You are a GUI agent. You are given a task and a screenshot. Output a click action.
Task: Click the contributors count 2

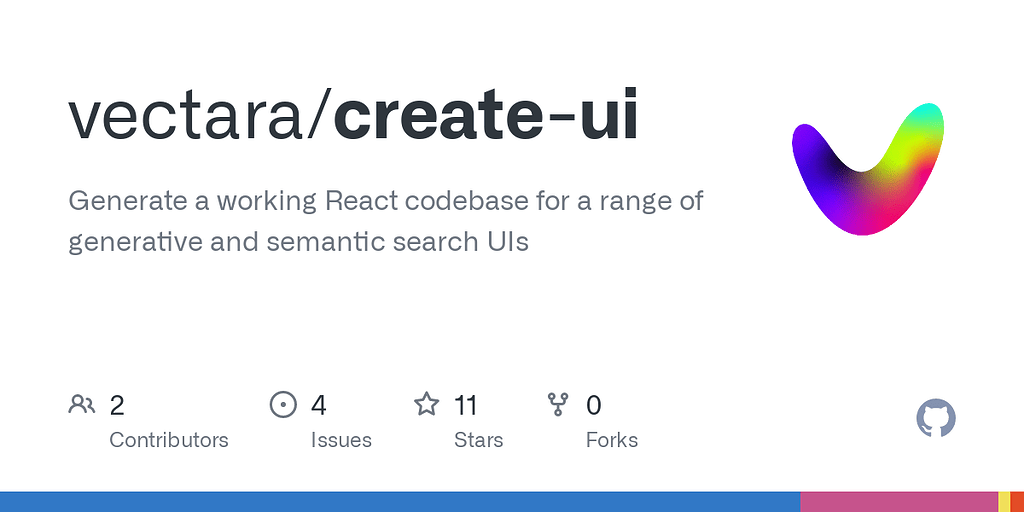tap(117, 405)
